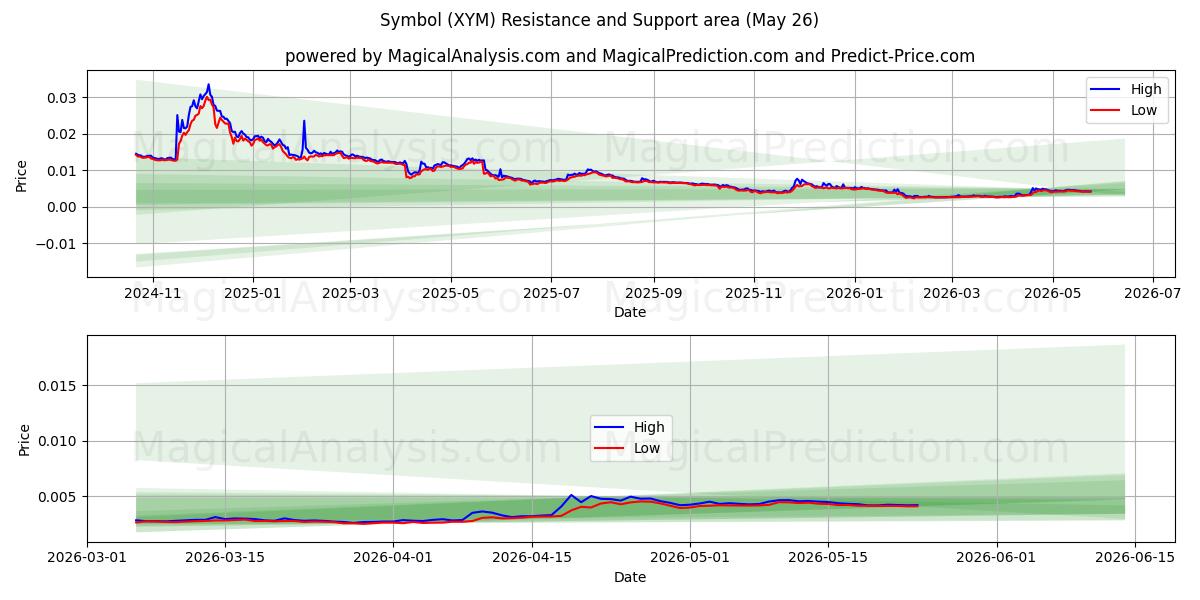Click the chart title 'Symbol (XYM) Resistance and Support area (May 26)'

[599, 20]
